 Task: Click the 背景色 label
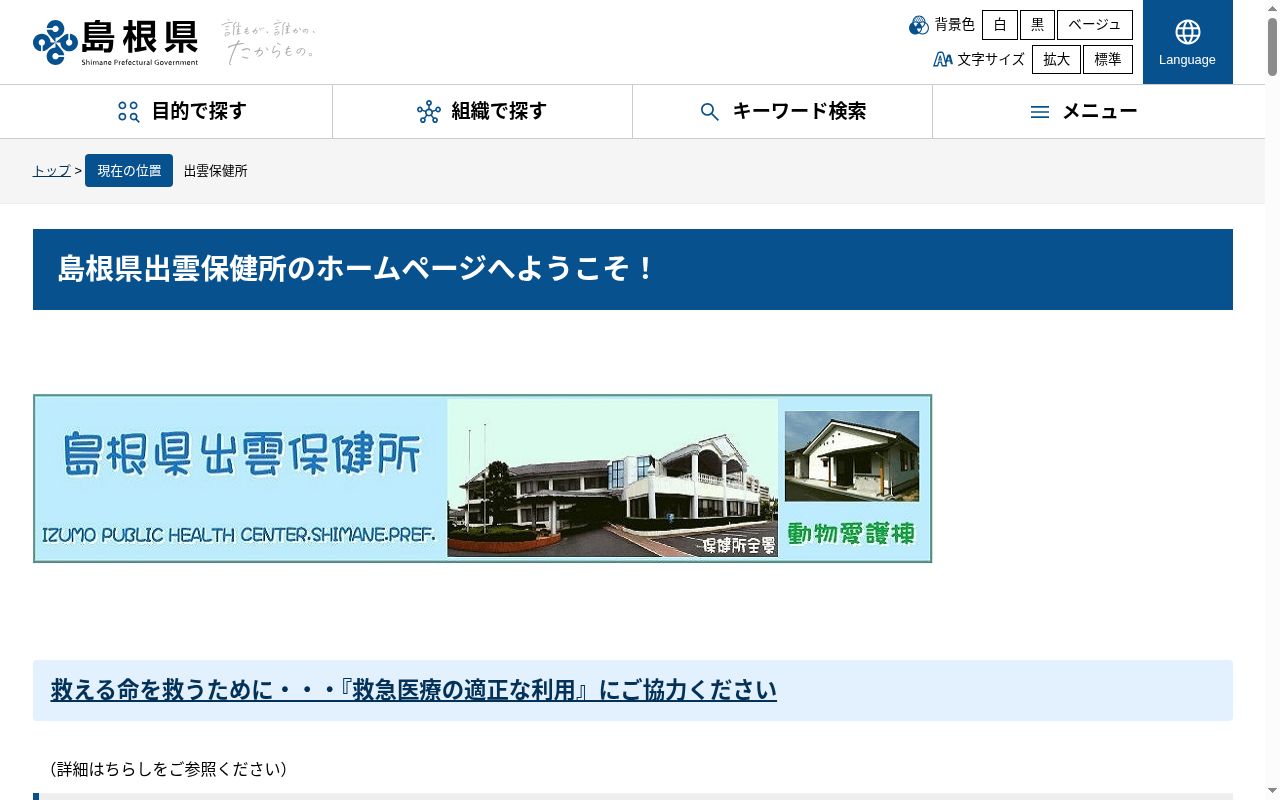(955, 25)
